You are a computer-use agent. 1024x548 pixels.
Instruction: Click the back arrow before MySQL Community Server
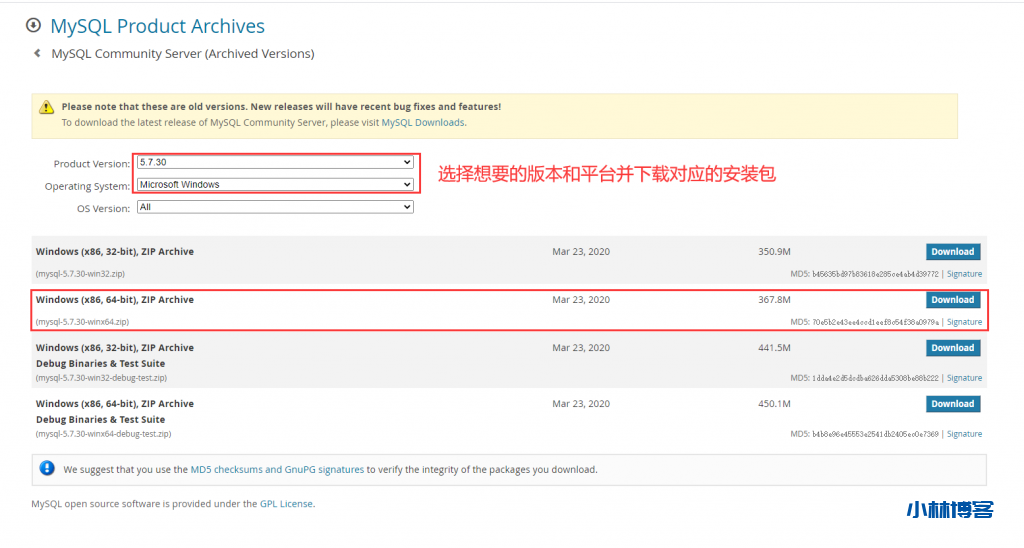pyautogui.click(x=37, y=53)
